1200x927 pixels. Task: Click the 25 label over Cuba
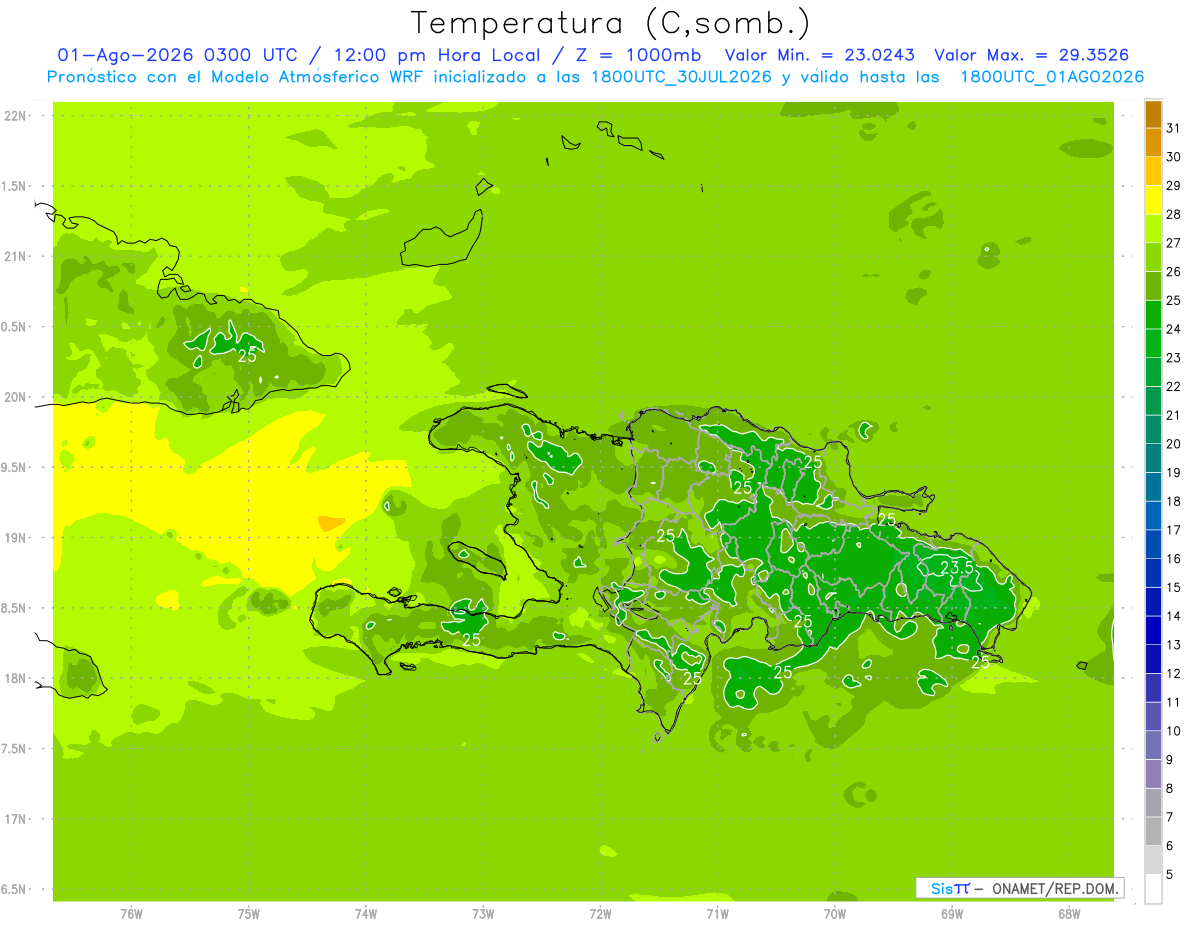coord(247,354)
